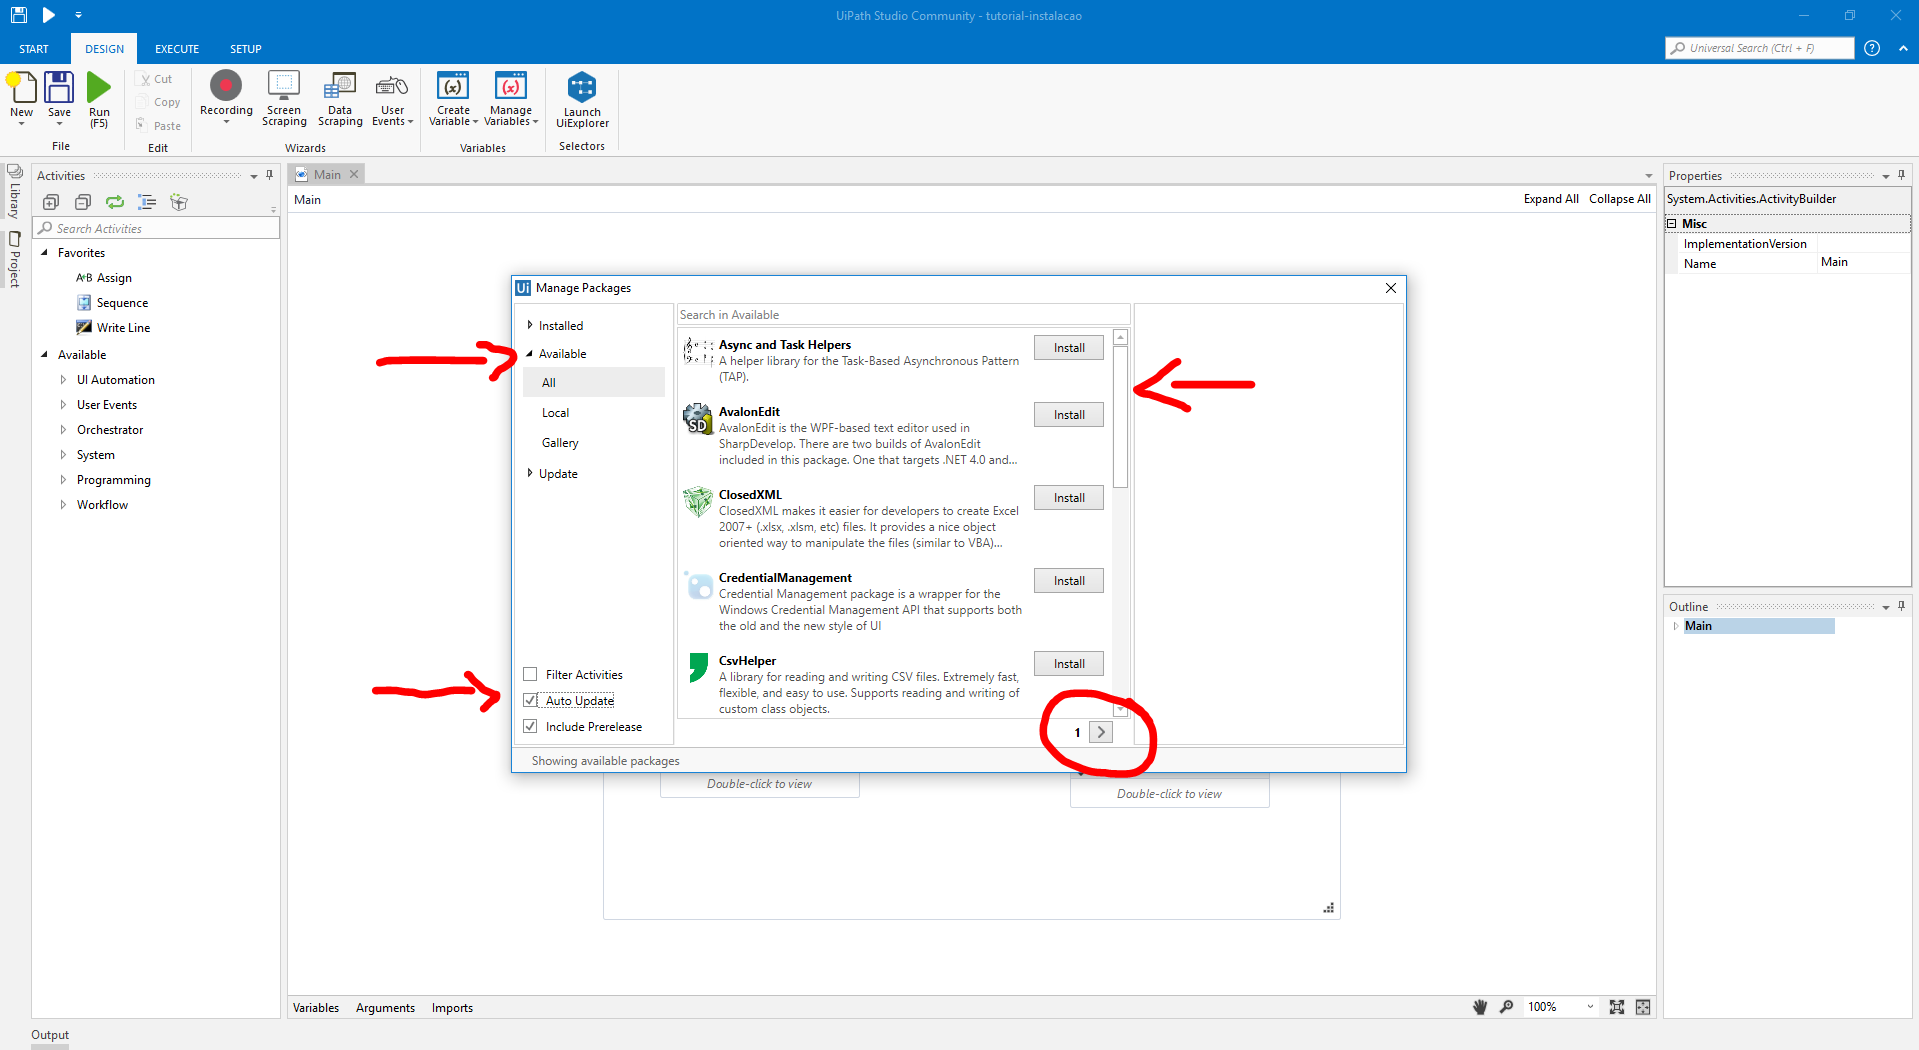The width and height of the screenshot is (1919, 1050).
Task: Open the Variables panel tab
Action: coord(316,1007)
